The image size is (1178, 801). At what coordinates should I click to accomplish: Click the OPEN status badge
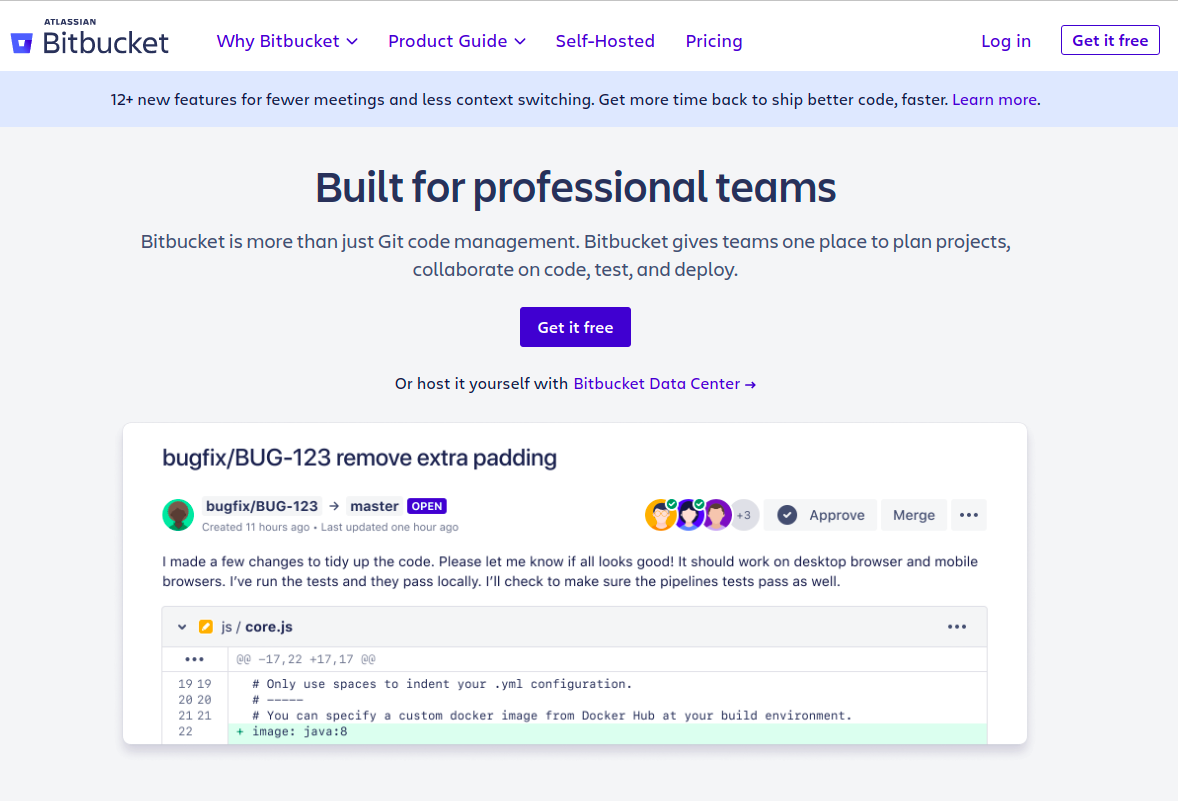coord(427,506)
